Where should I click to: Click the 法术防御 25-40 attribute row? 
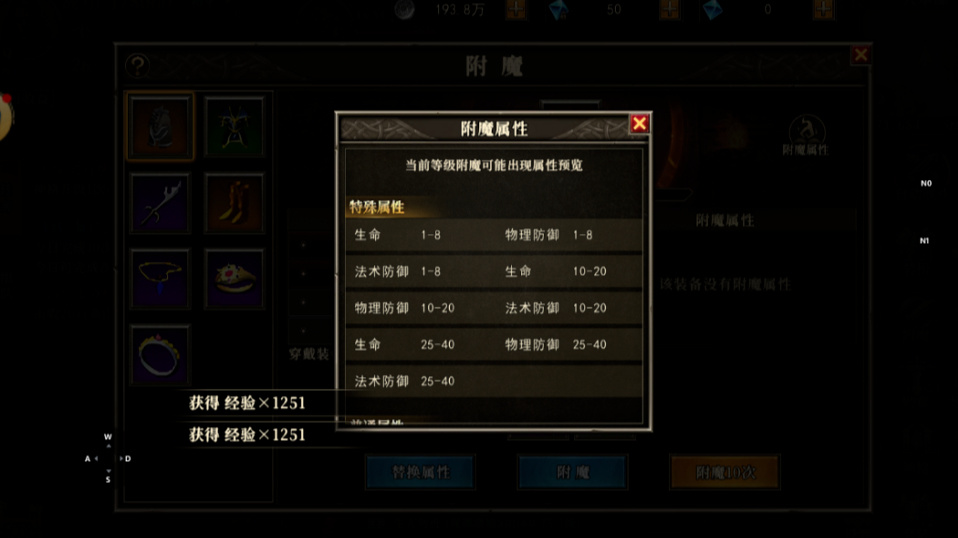(494, 381)
